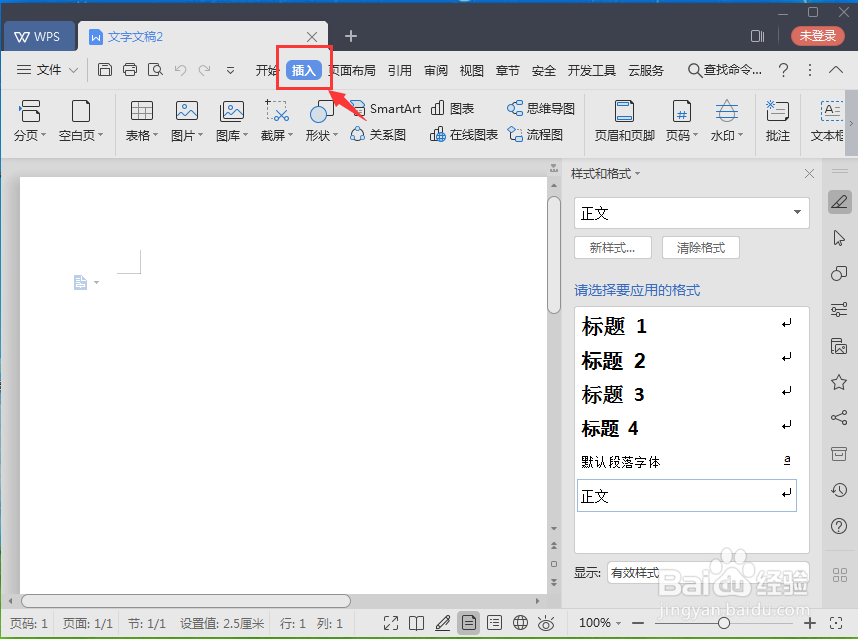This screenshot has width=858, height=639.
Task: Click the selection cursor icon in right sidebar
Action: click(x=839, y=238)
